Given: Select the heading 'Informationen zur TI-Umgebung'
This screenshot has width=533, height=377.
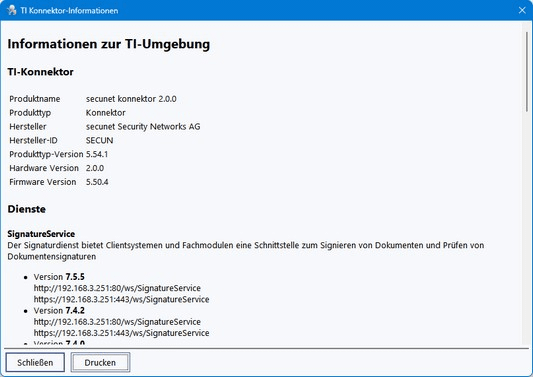Looking at the screenshot, I should pyautogui.click(x=109, y=44).
